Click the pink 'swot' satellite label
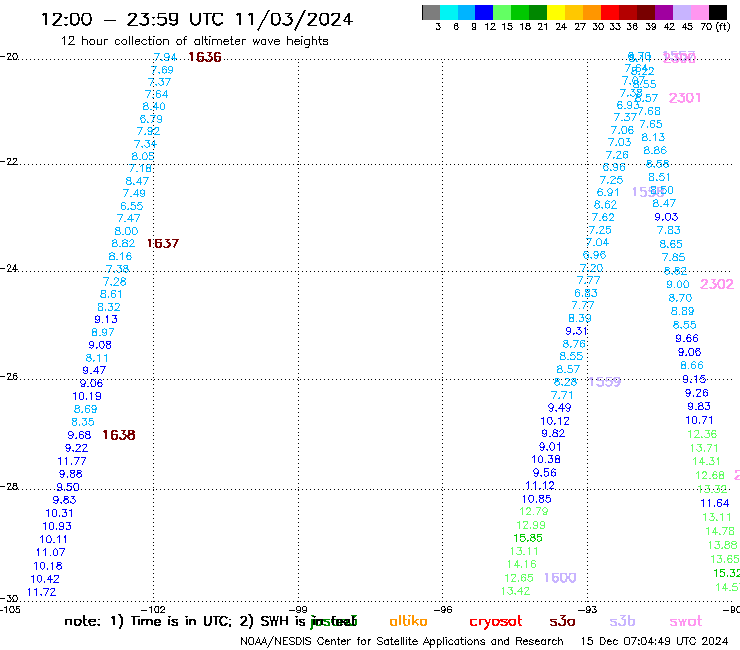740x650 pixels. coord(686,622)
